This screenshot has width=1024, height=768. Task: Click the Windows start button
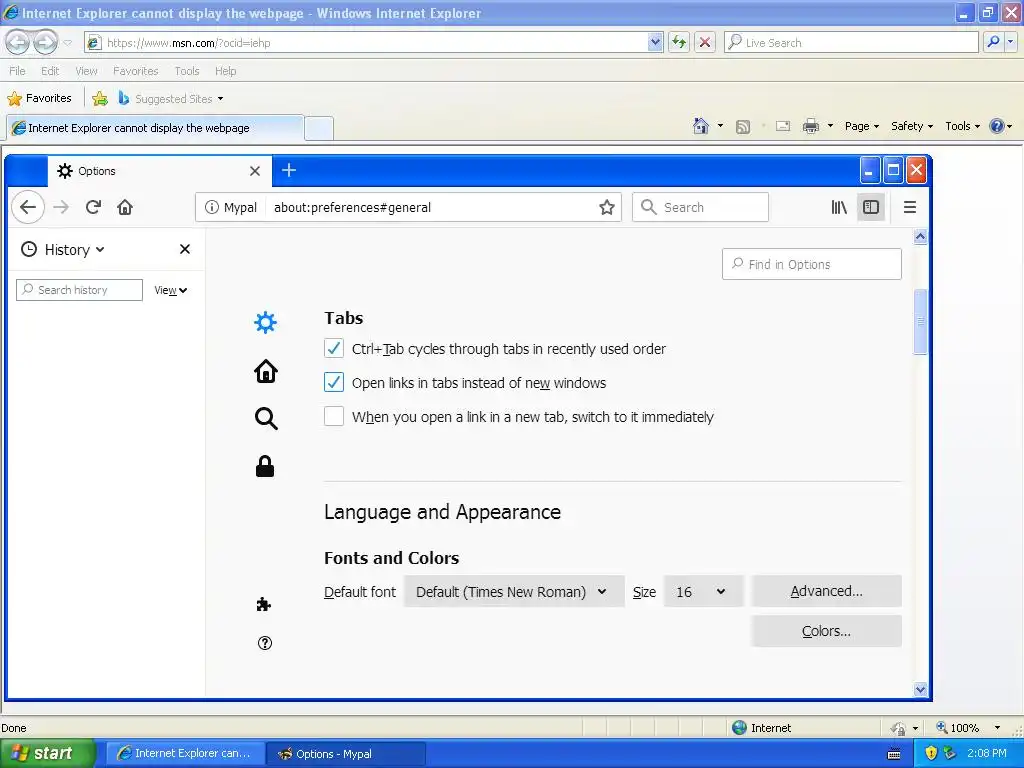[x=47, y=753]
